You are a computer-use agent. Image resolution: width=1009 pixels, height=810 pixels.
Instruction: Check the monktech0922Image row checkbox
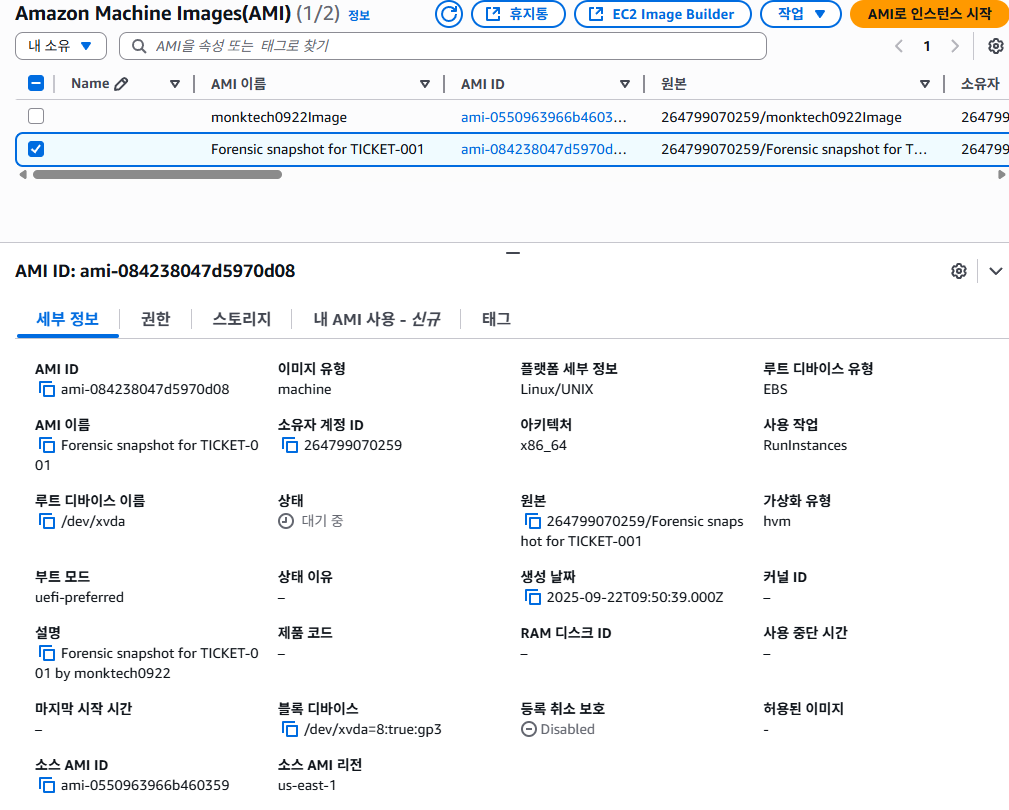[x=36, y=116]
